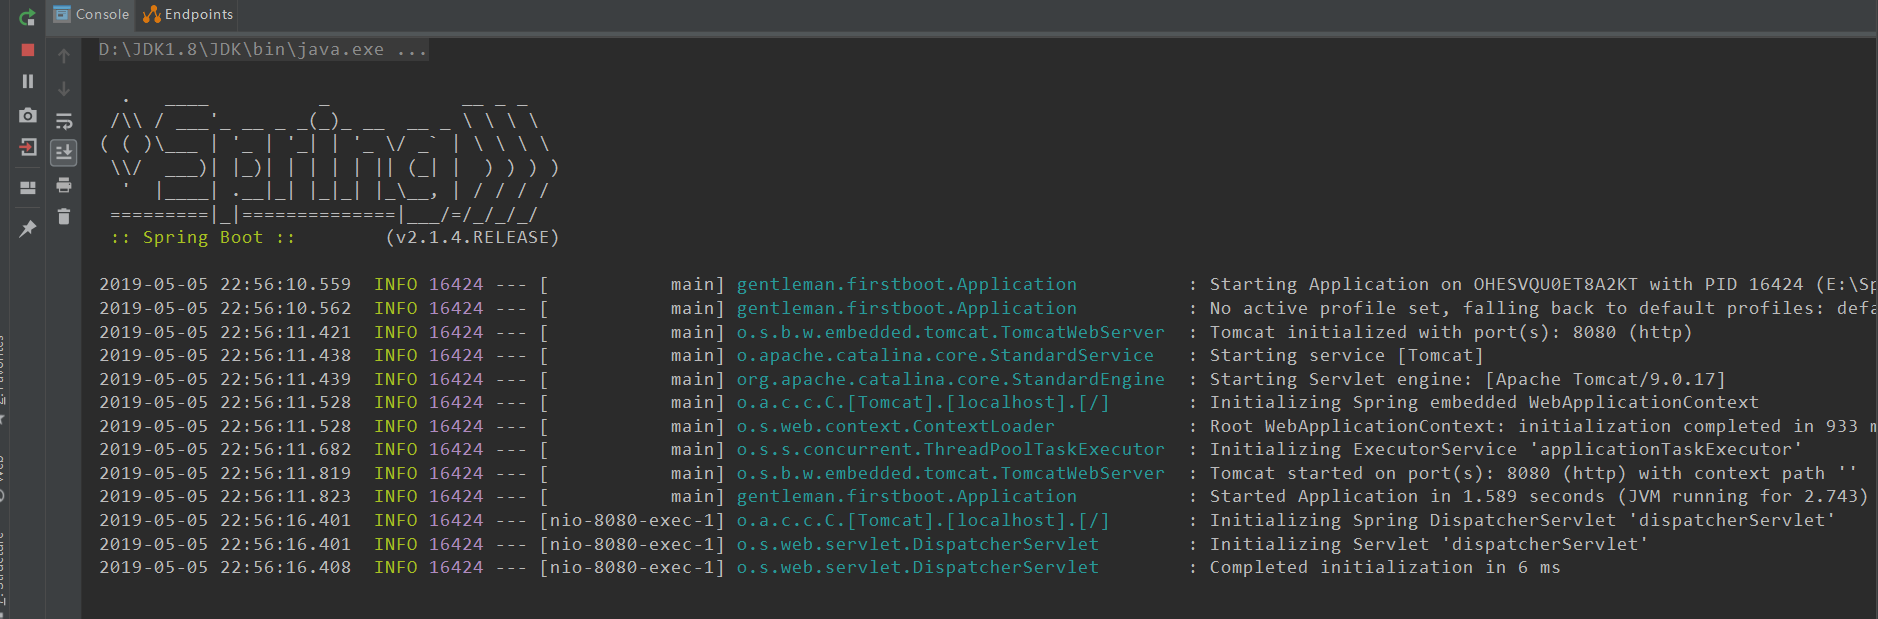Image resolution: width=1878 pixels, height=619 pixels.
Task: Click the red Exit application icon
Action: (28, 148)
